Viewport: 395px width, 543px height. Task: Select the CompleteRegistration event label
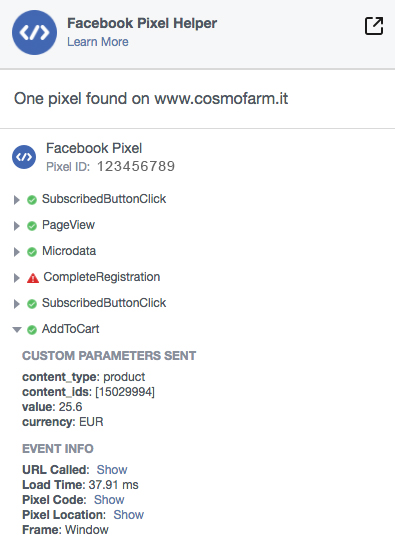101,277
